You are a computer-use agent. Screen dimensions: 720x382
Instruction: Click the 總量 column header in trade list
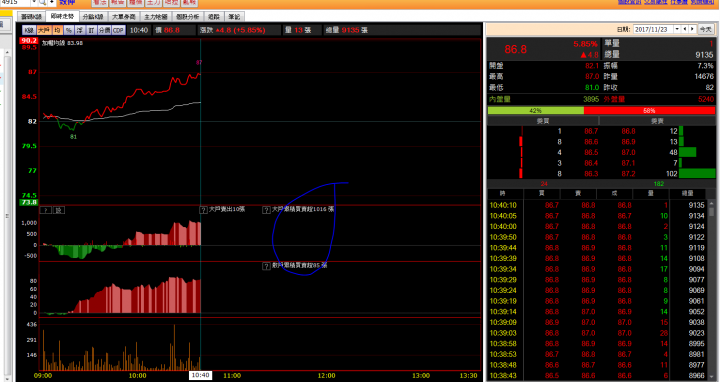(x=687, y=193)
